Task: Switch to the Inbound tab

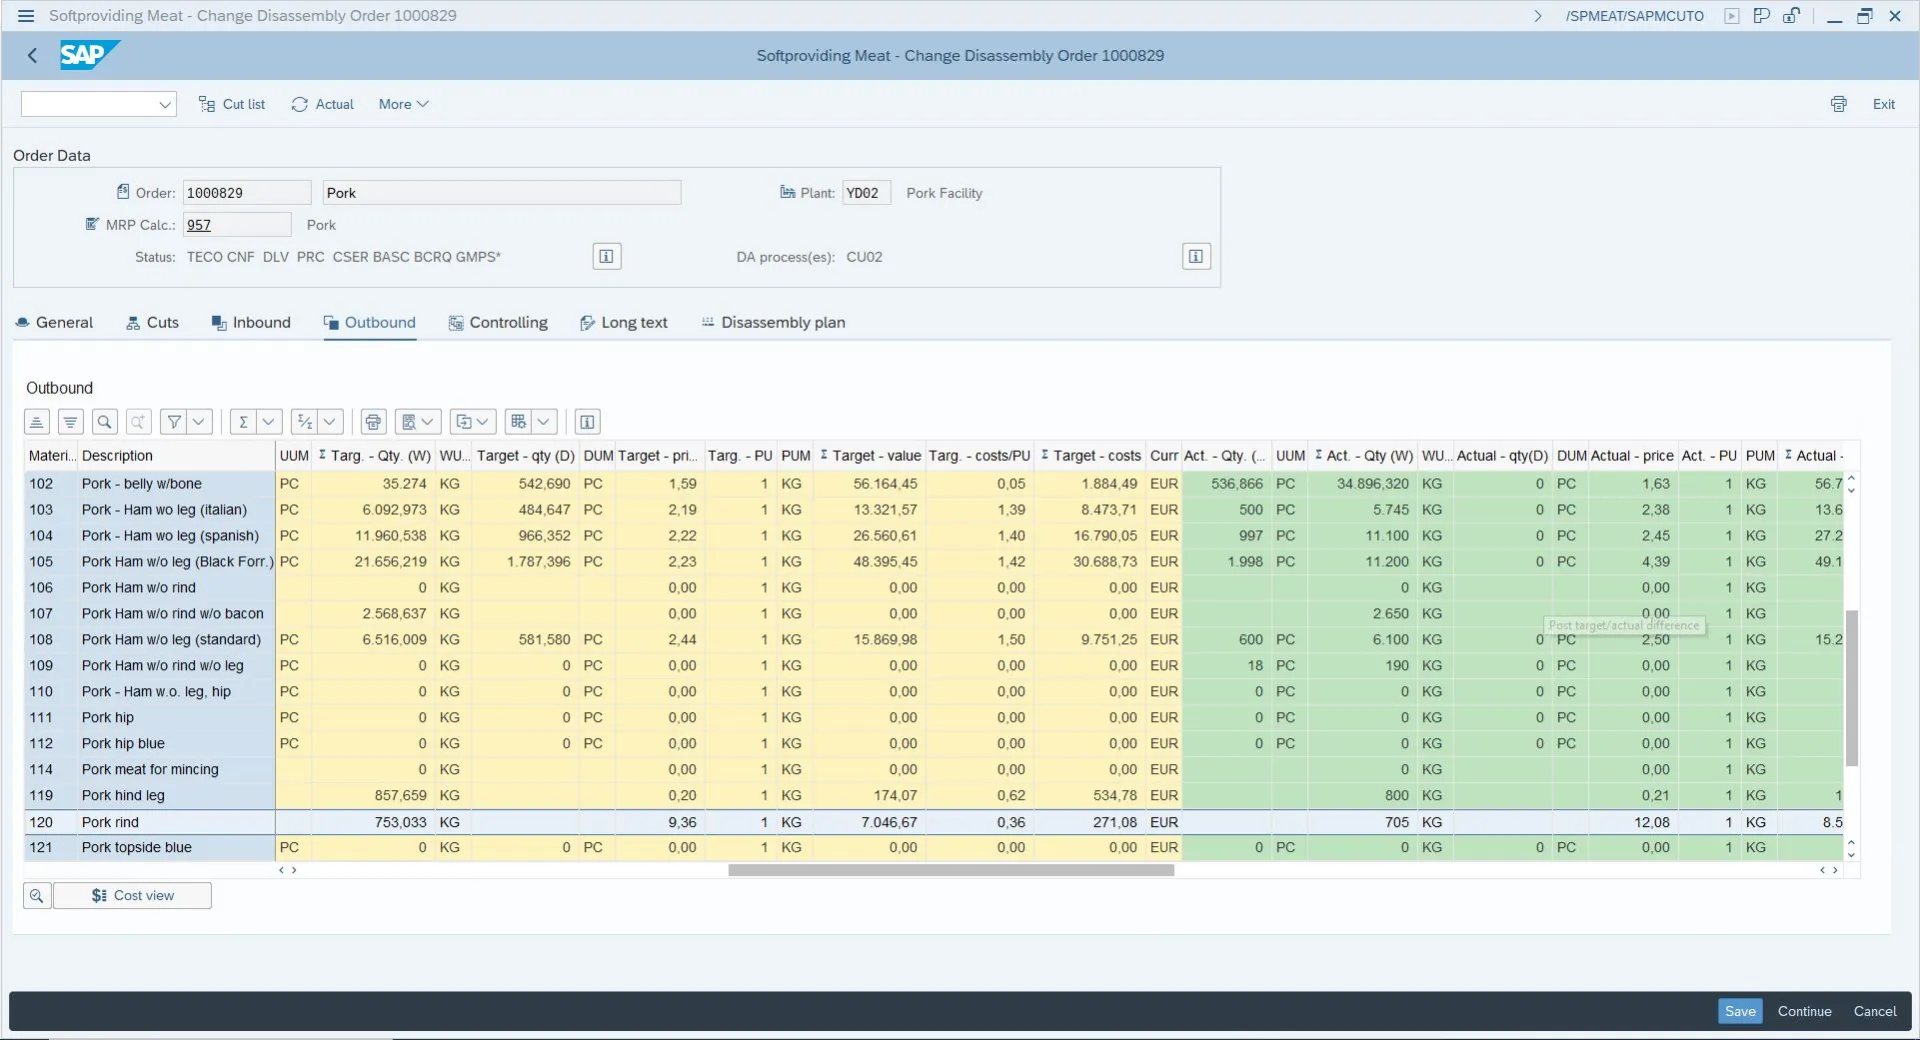Action: pyautogui.click(x=251, y=323)
